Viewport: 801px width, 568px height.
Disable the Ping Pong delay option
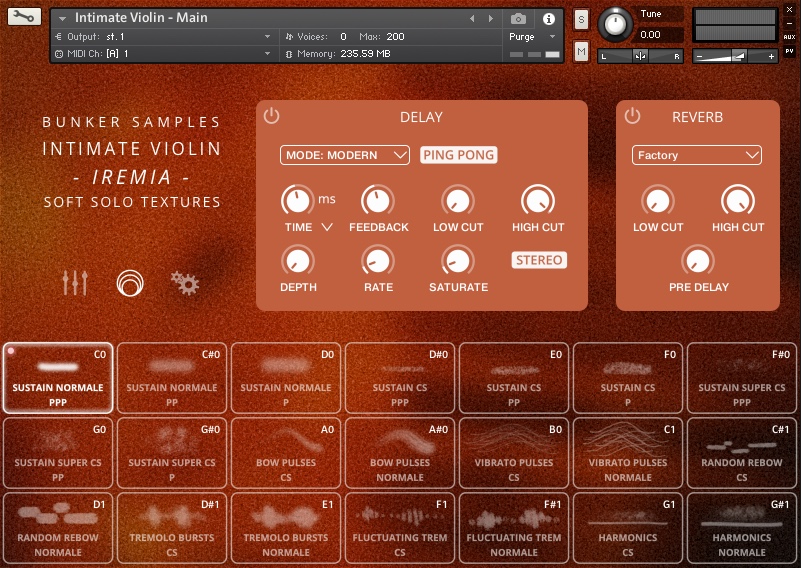tap(459, 155)
